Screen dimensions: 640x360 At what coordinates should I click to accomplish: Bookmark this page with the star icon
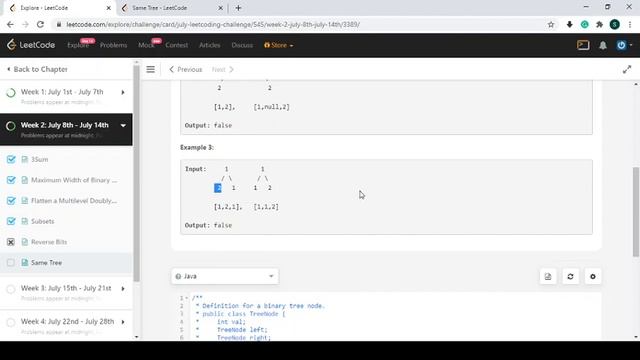click(x=551, y=24)
